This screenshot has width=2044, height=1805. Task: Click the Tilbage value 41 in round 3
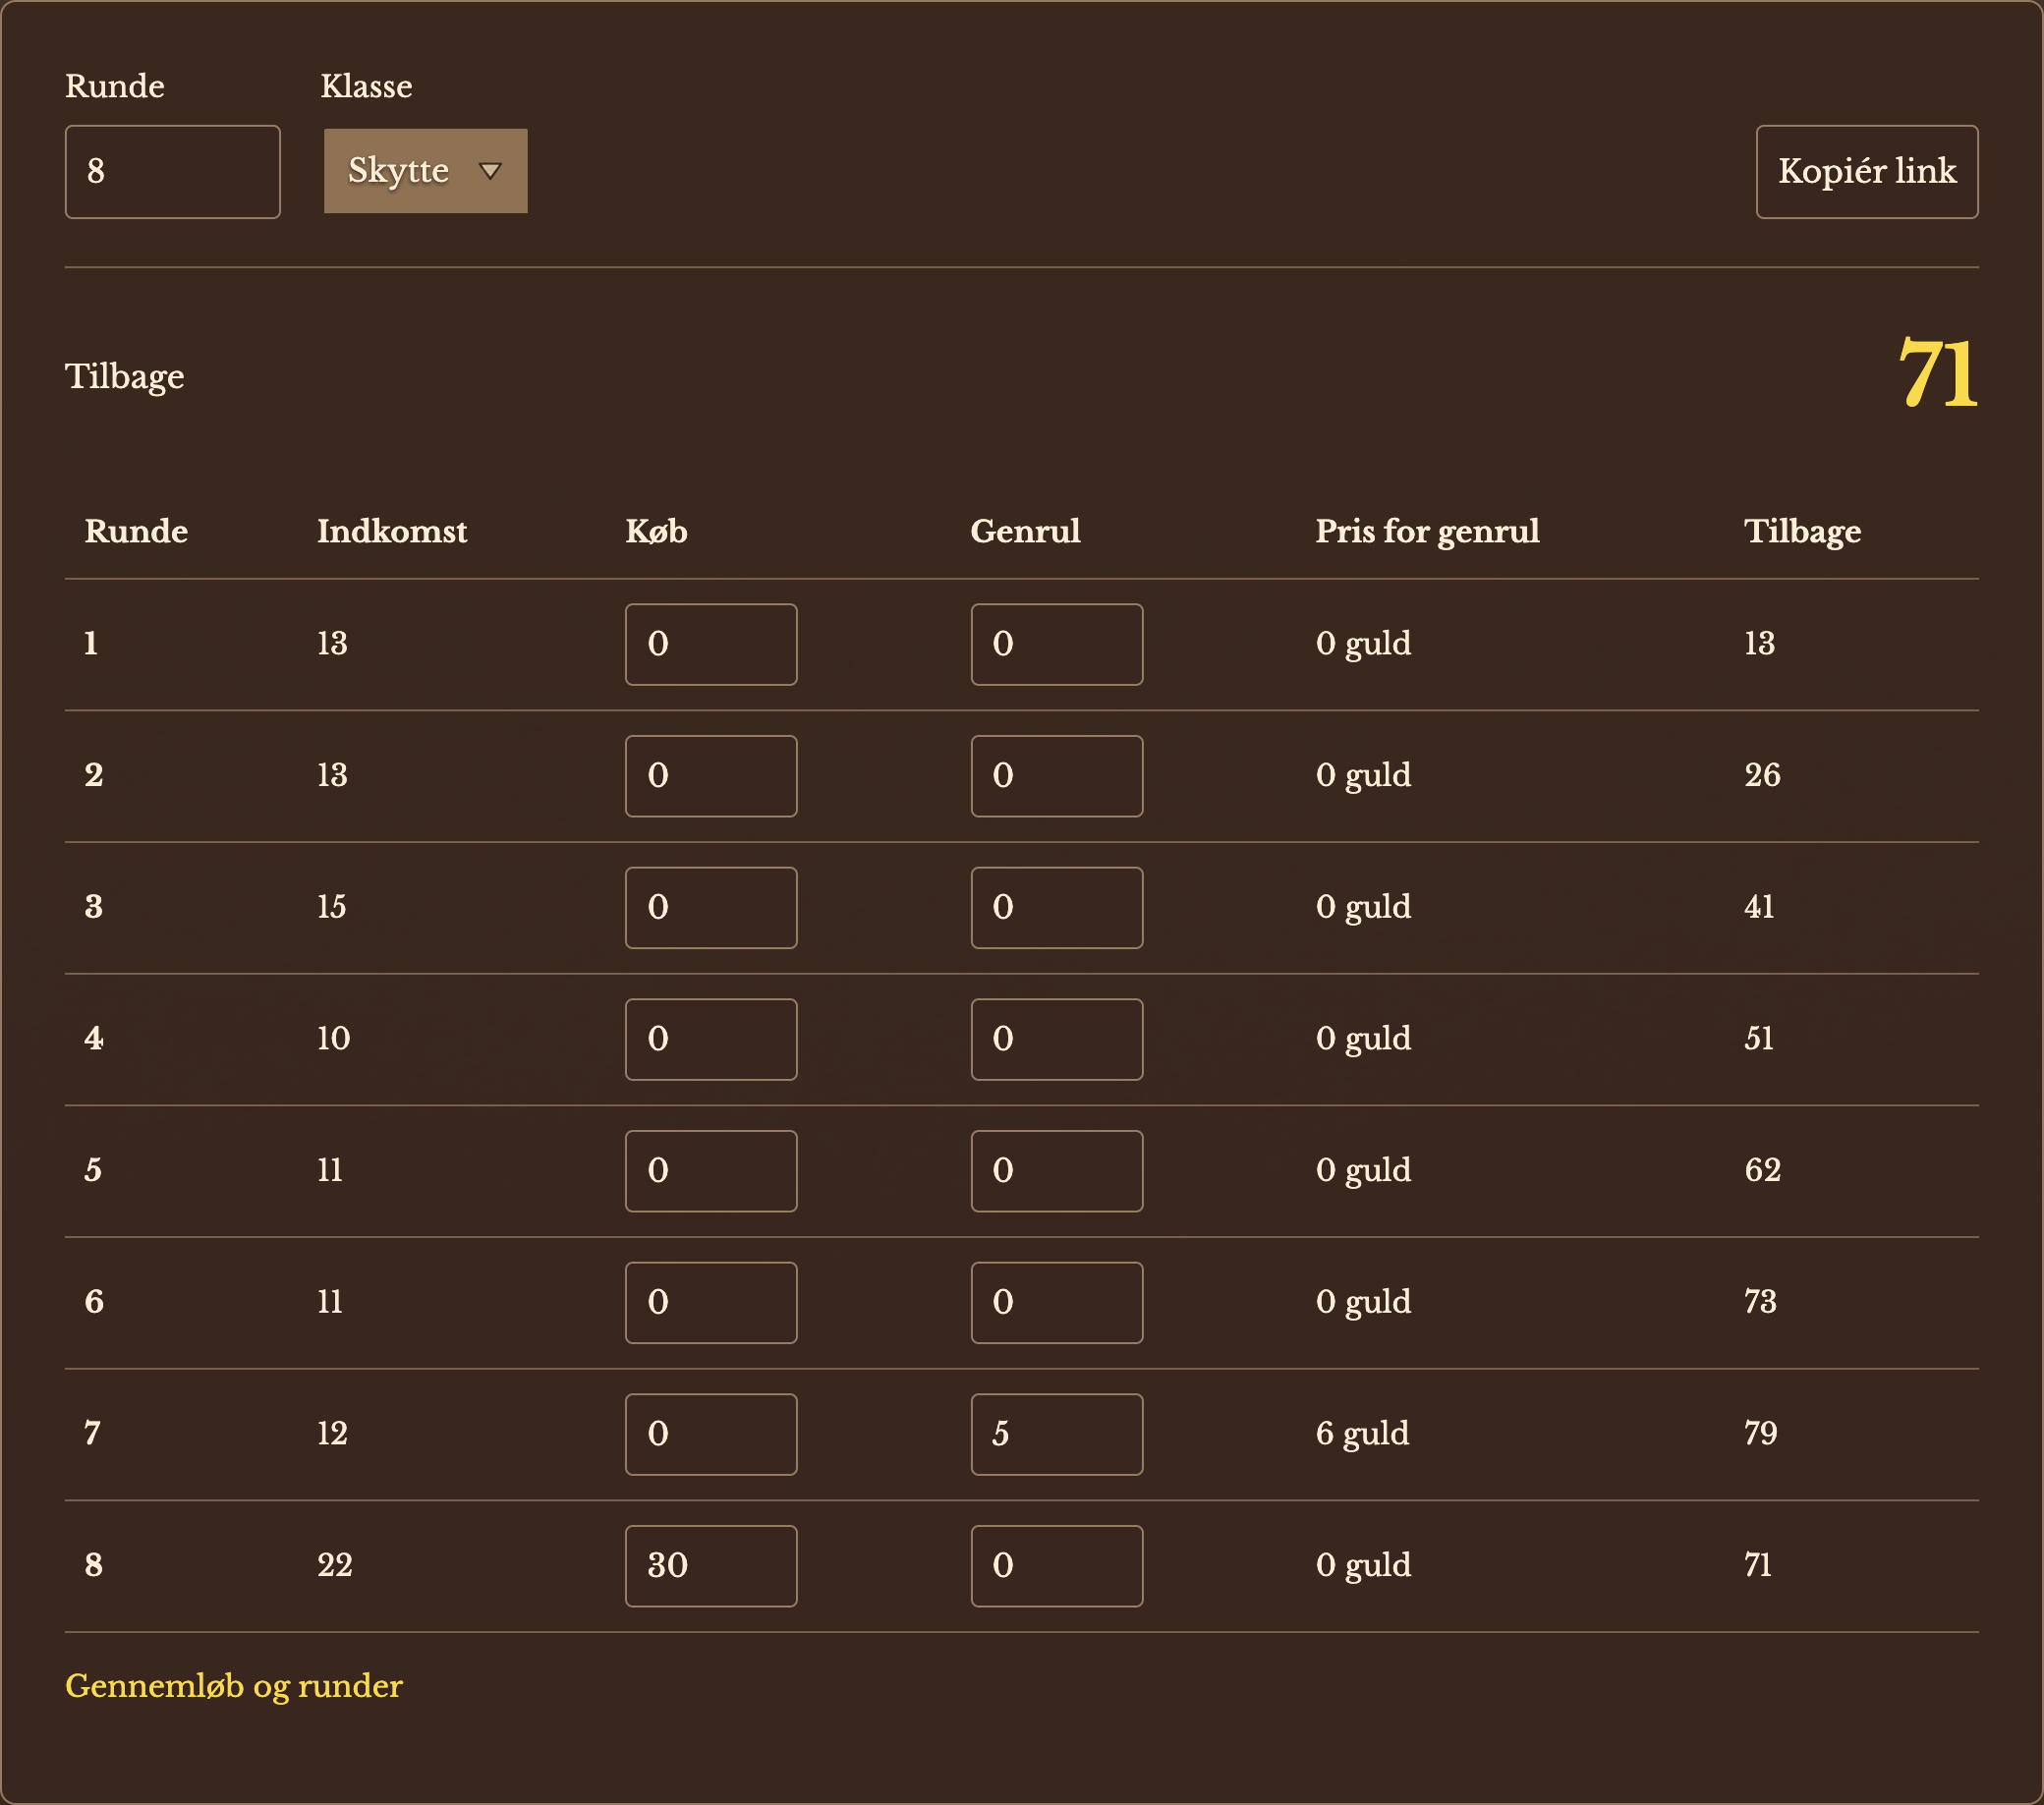[1760, 907]
